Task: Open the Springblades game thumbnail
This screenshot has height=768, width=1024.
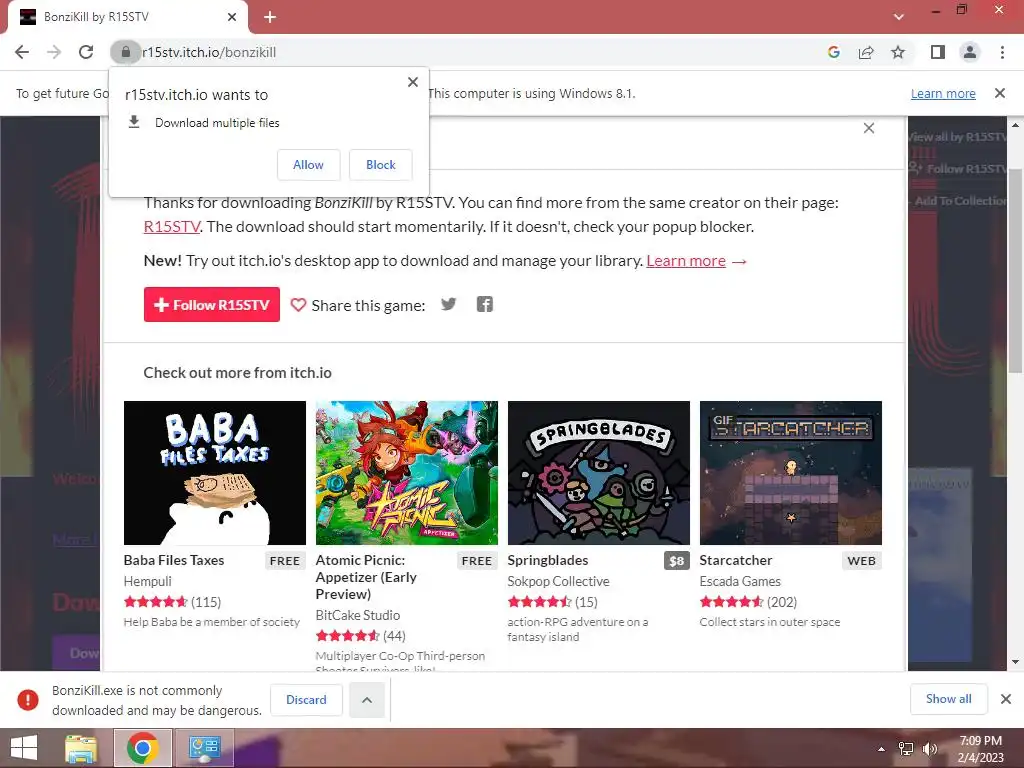Action: click(599, 473)
